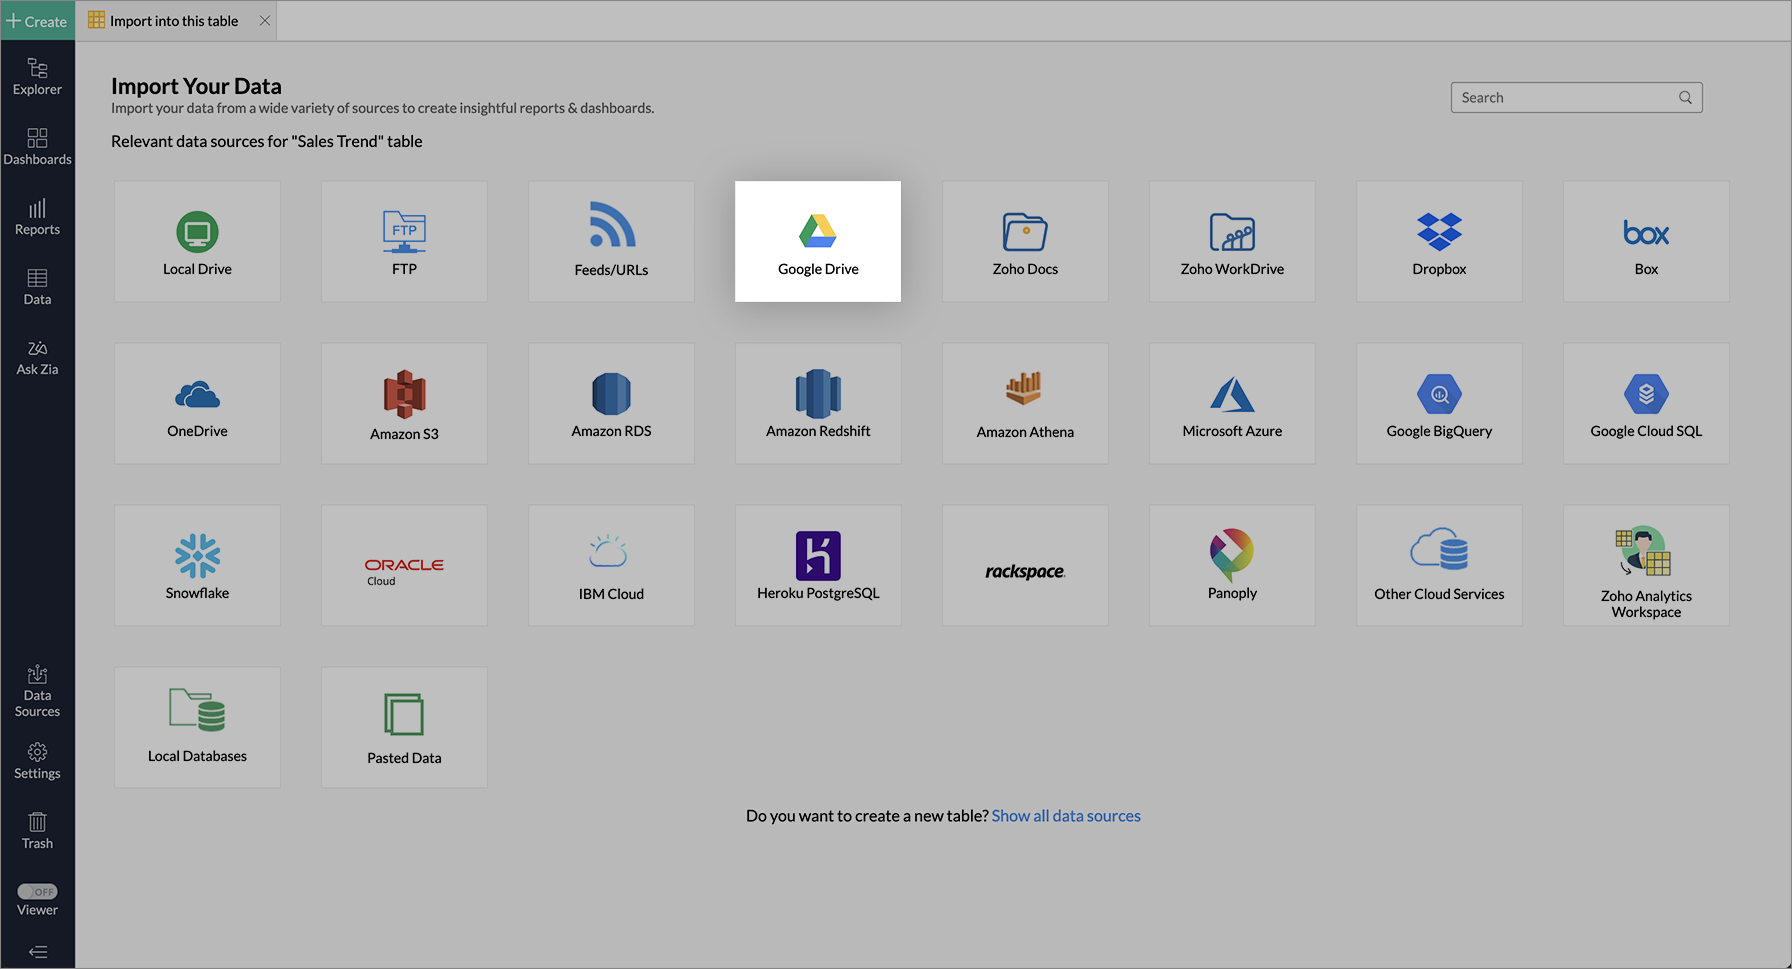The image size is (1792, 969).
Task: Click the search magnifier button
Action: click(1685, 98)
